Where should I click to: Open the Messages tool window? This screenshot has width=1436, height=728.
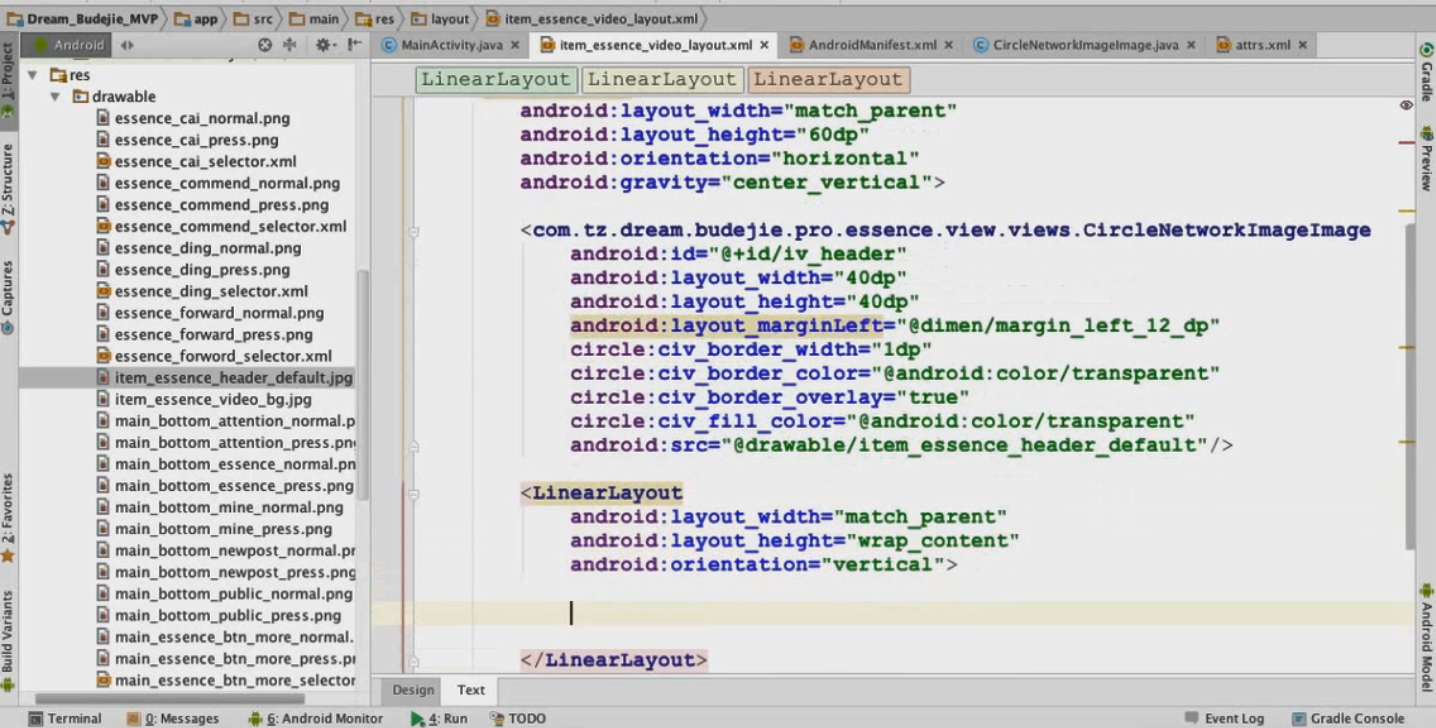point(172,718)
